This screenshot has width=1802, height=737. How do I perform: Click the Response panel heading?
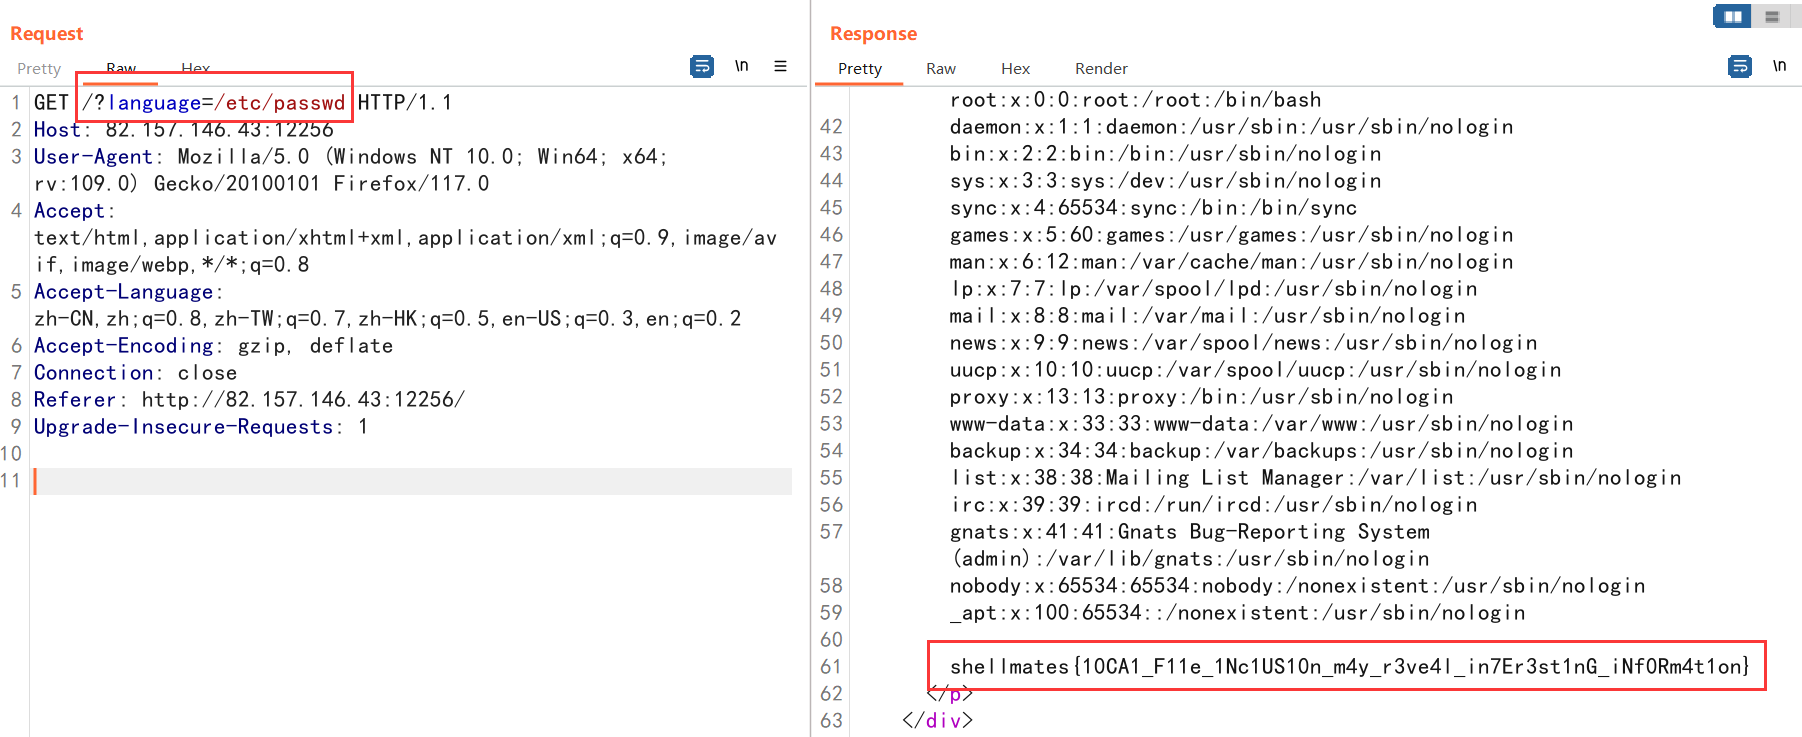pos(873,33)
